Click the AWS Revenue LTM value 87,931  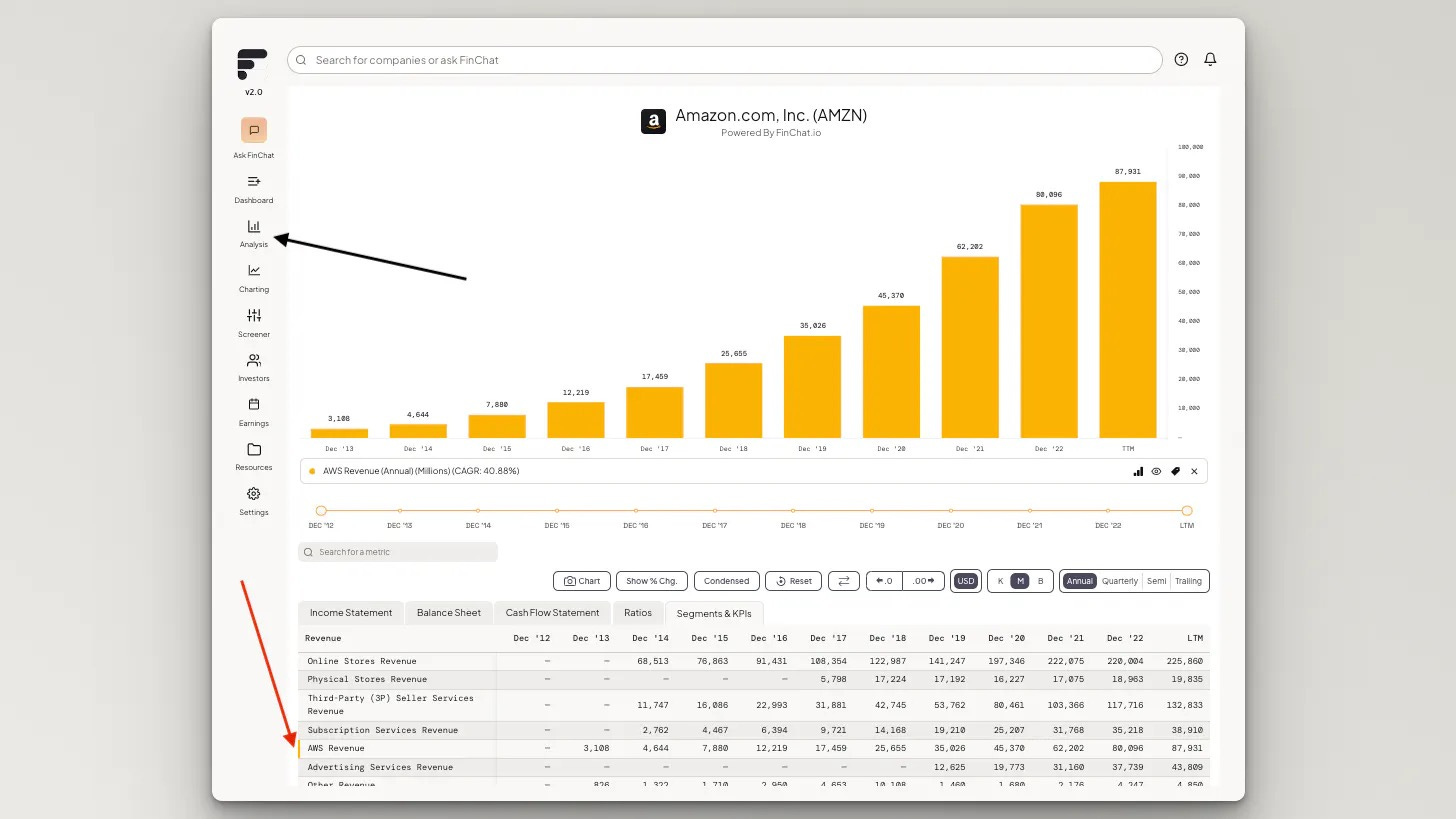[1187, 748]
